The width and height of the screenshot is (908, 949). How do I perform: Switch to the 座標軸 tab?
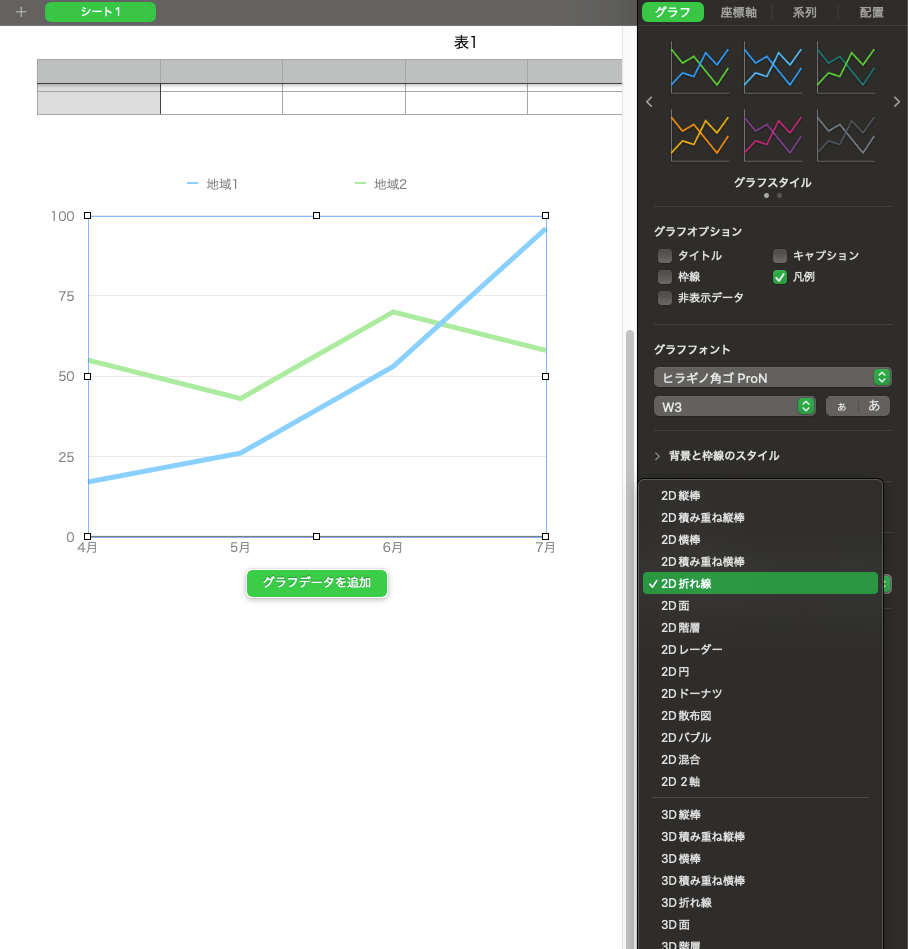pos(738,13)
